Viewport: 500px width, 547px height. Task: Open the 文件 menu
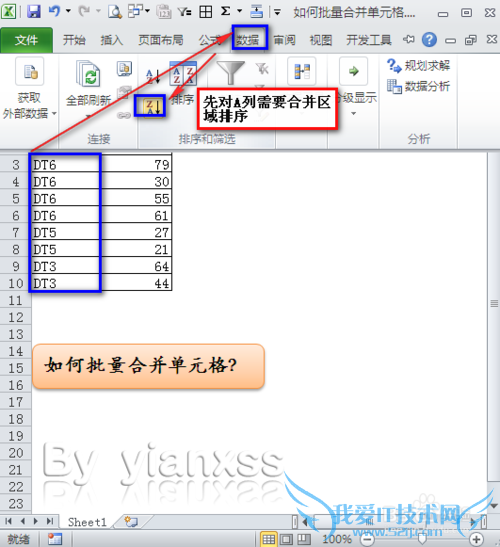(27, 40)
